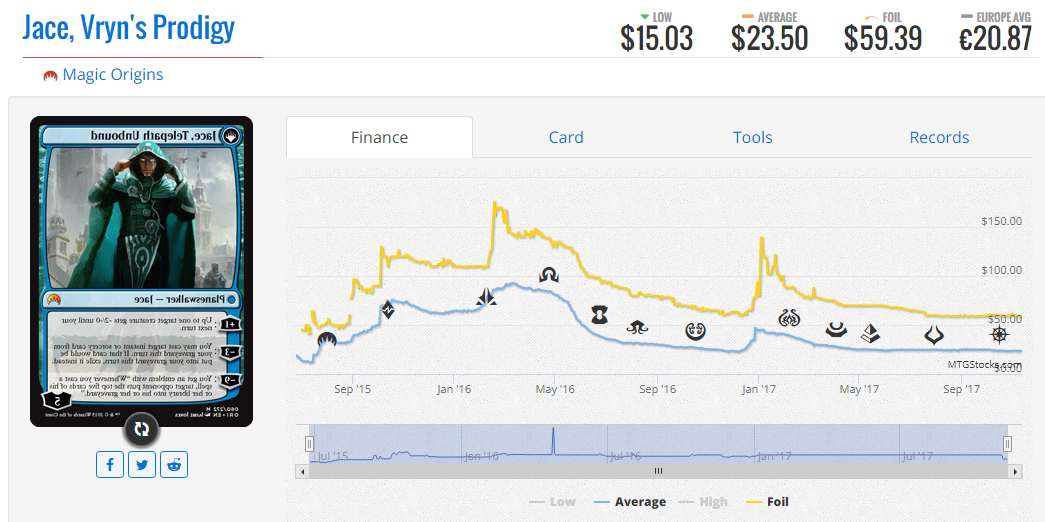Click the $50.00 y-axis label
The image size is (1045, 522).
1004,319
